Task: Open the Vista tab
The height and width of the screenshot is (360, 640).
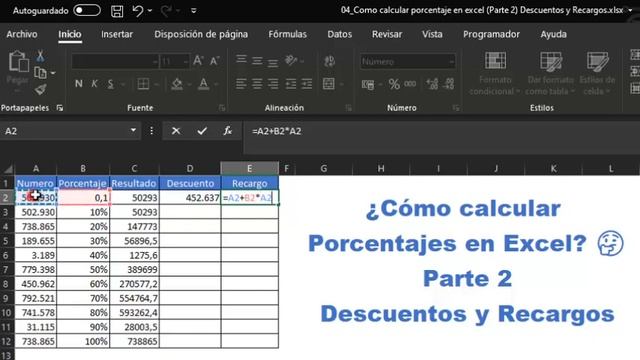Action: [432, 34]
